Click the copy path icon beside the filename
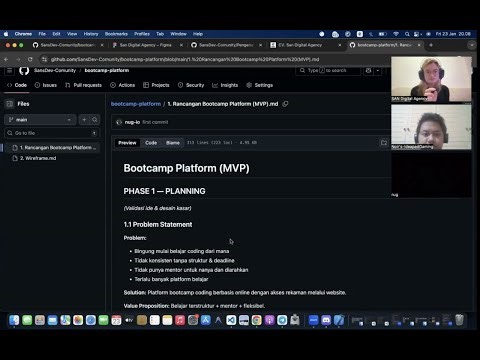 tap(285, 104)
